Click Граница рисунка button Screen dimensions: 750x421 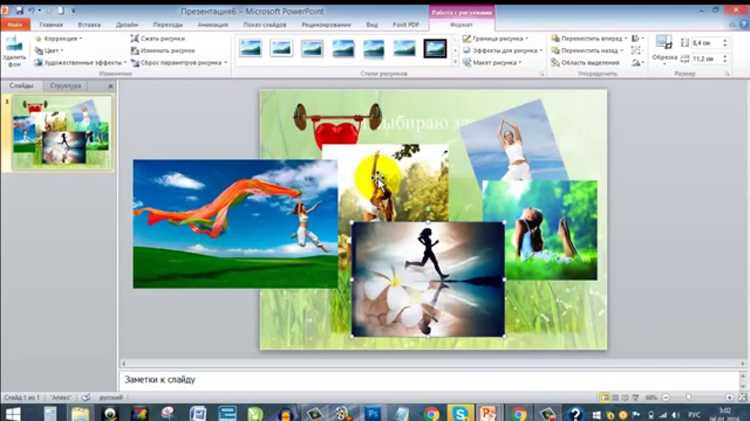click(x=495, y=38)
